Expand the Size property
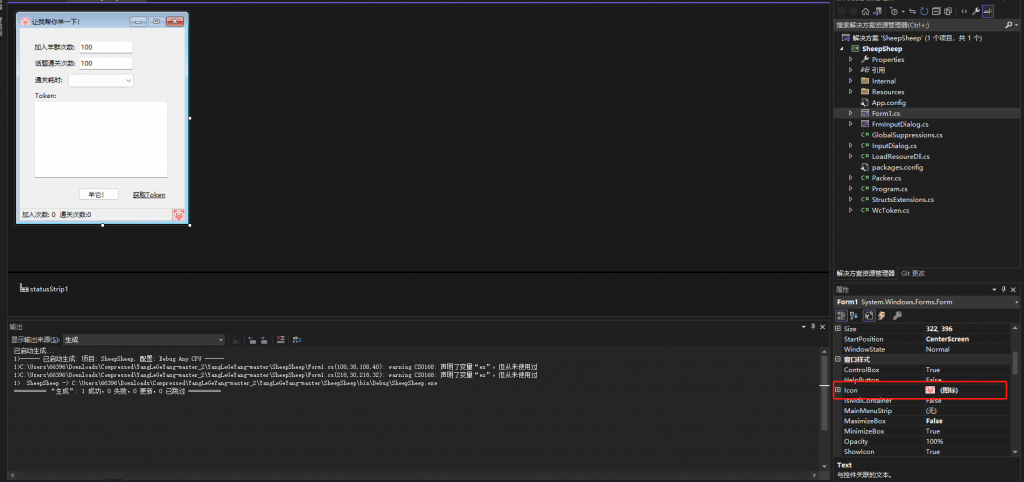 pyautogui.click(x=838, y=329)
